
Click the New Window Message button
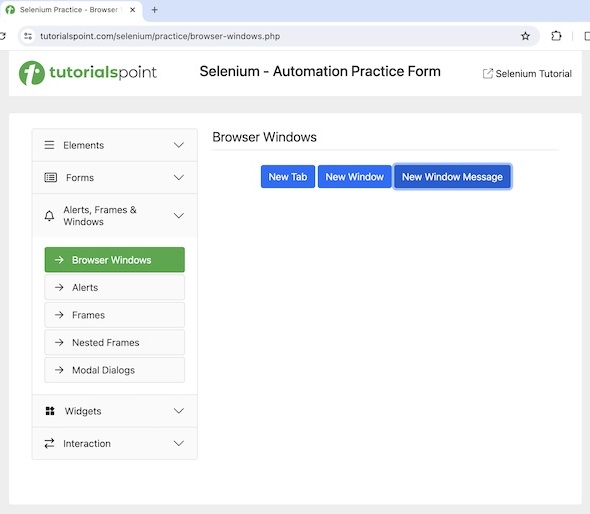[452, 176]
